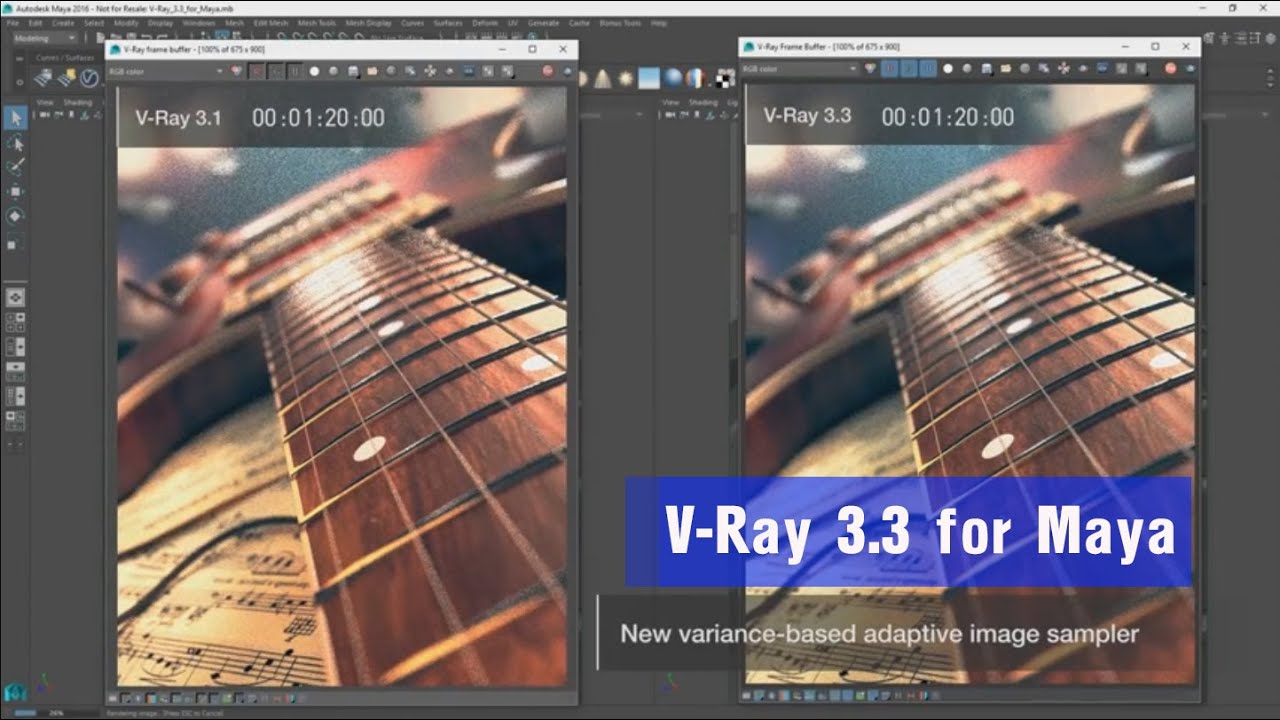Toggle red channel in V-Ray 3.3 buffer

tap(891, 69)
